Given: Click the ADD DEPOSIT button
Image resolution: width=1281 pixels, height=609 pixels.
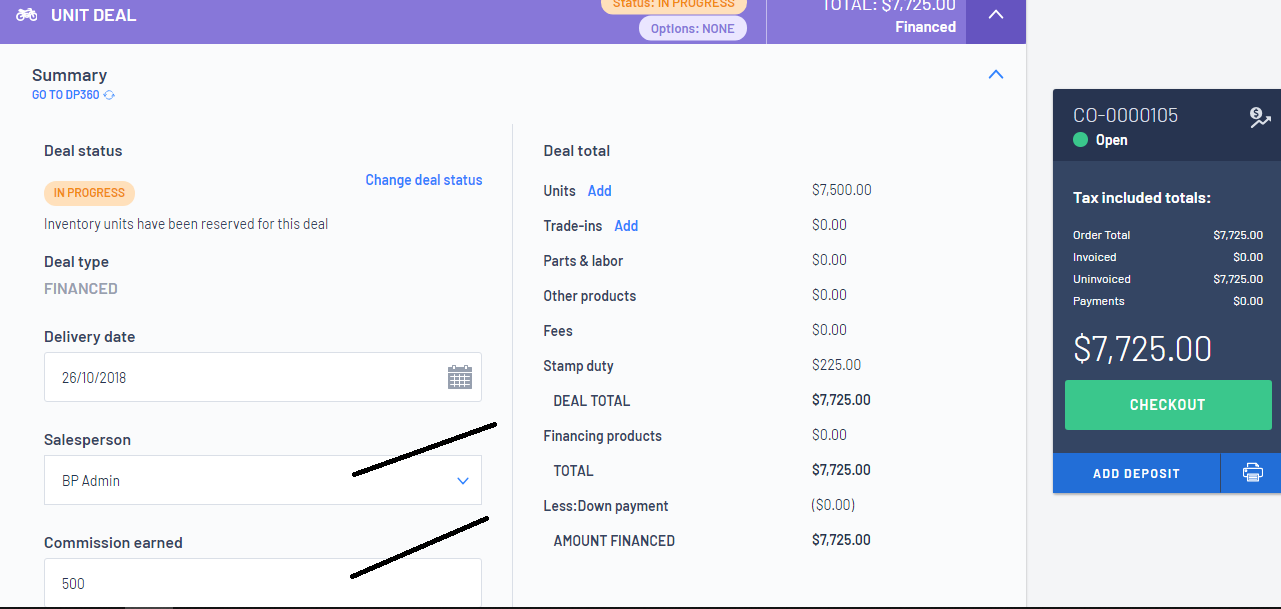Looking at the screenshot, I should [1136, 473].
